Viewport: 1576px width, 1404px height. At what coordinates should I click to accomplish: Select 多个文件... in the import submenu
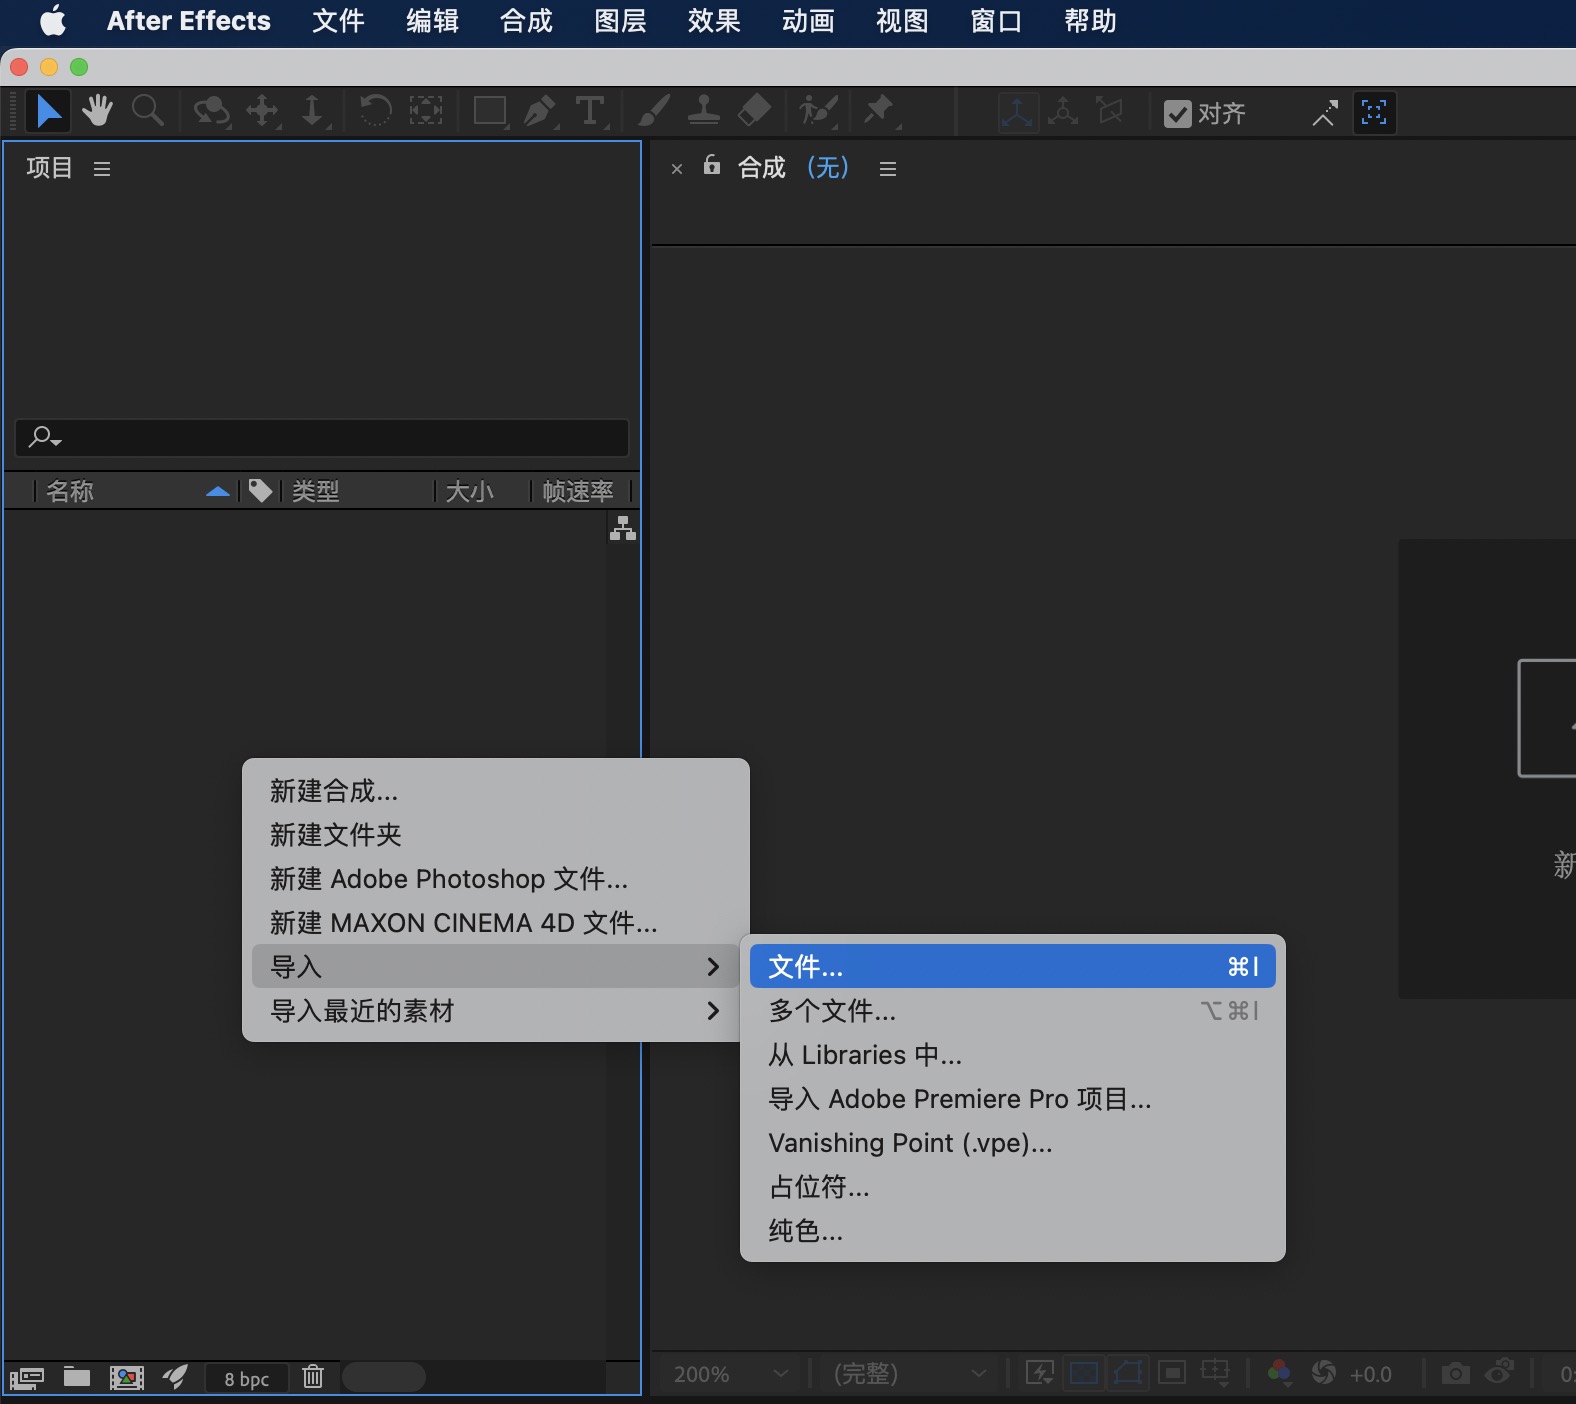[x=1013, y=1011]
